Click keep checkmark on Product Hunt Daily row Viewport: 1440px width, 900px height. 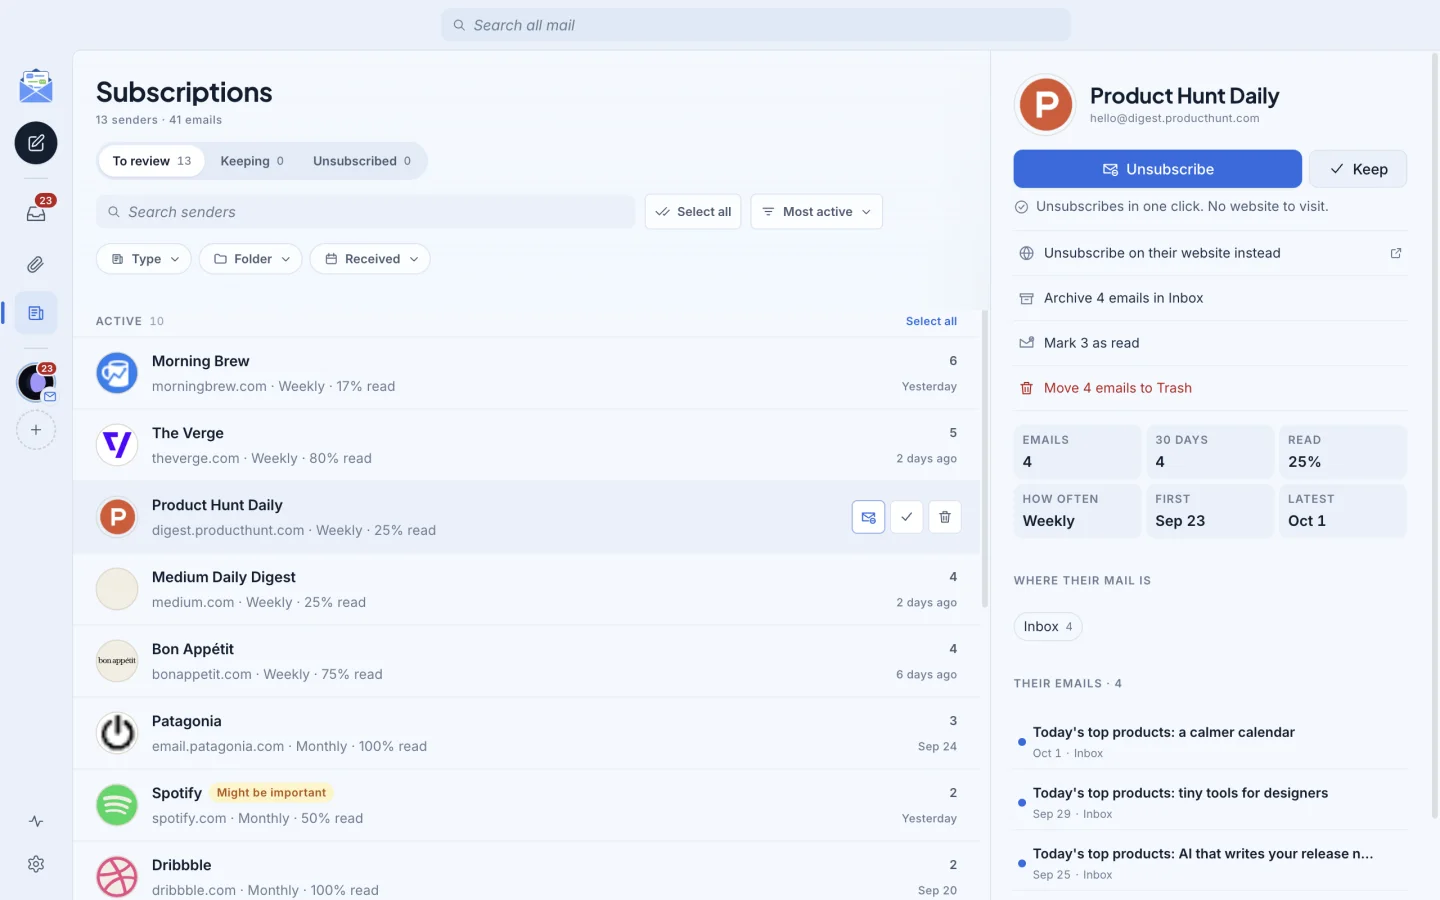click(906, 517)
